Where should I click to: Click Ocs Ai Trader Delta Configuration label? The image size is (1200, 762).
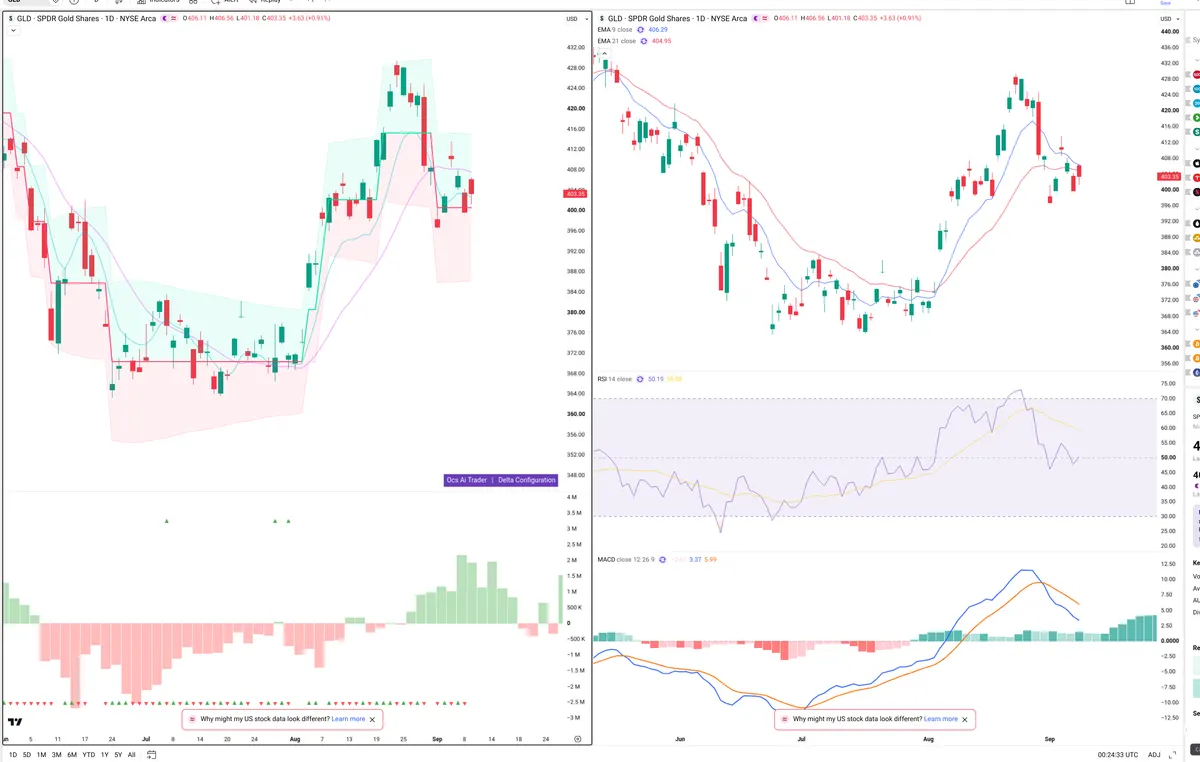click(x=501, y=480)
